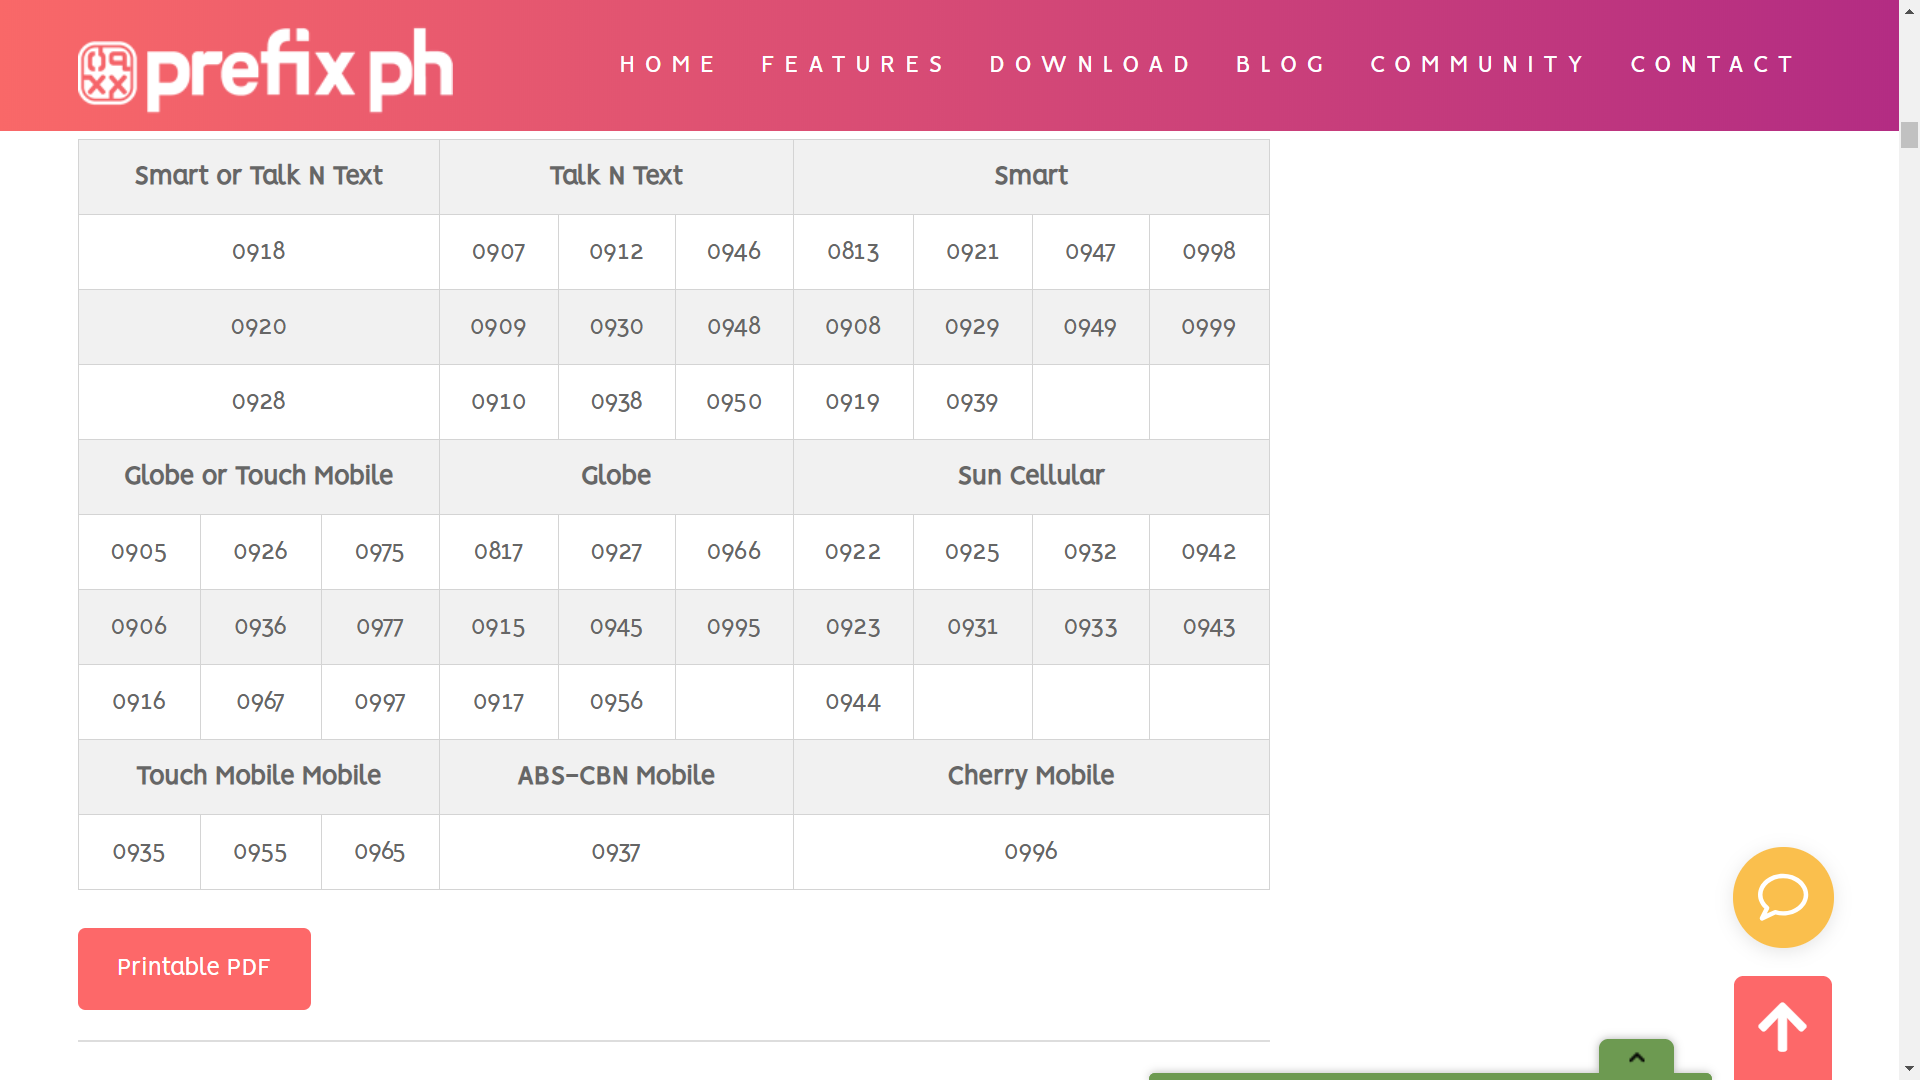Click prefix 0949 cell
This screenshot has height=1080, width=1920.
tap(1091, 327)
